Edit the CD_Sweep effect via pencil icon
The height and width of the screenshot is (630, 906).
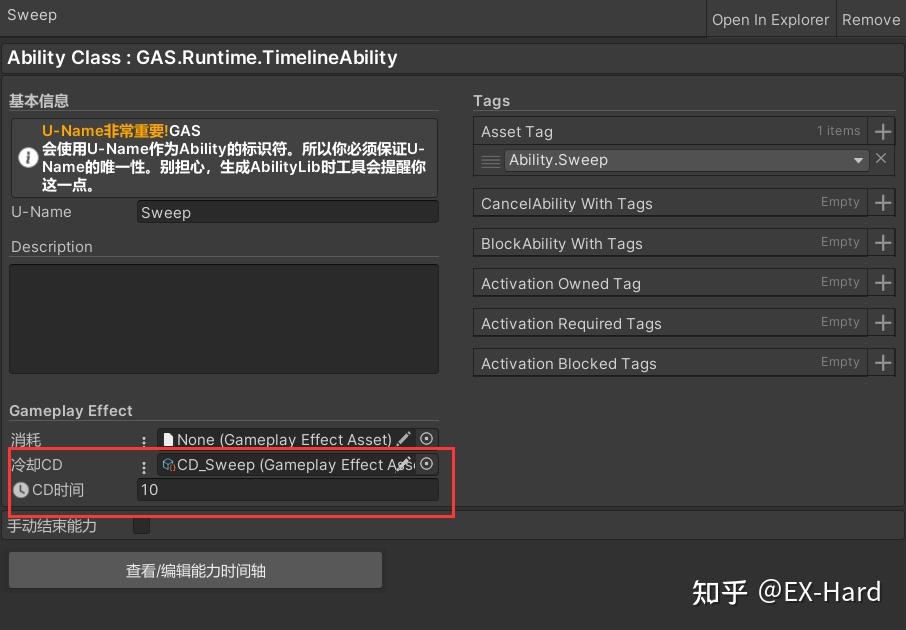pyautogui.click(x=406, y=463)
